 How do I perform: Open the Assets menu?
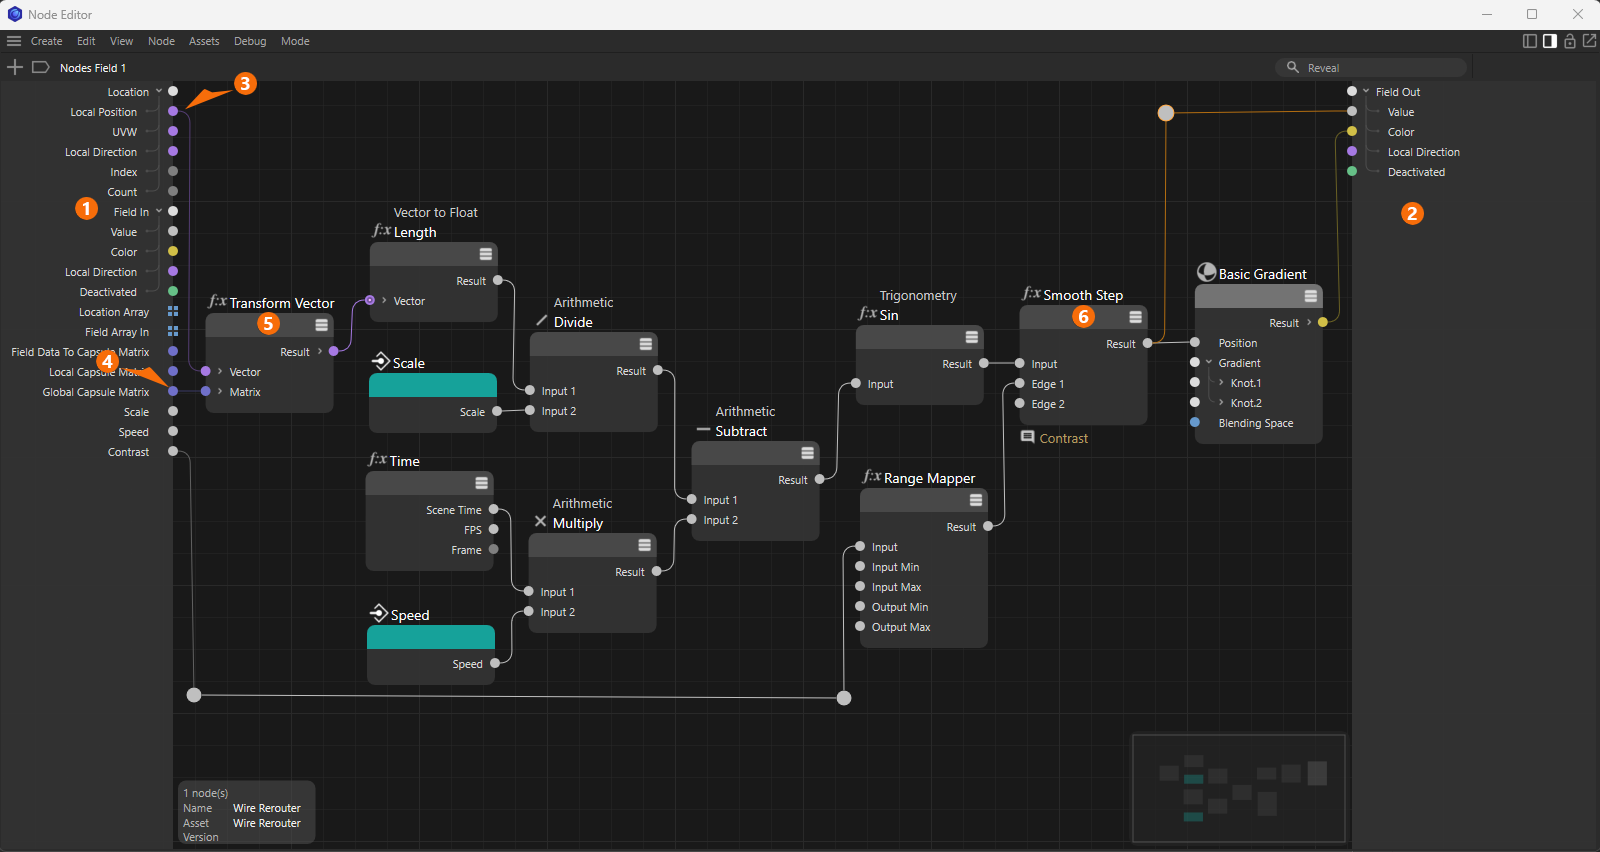(204, 41)
